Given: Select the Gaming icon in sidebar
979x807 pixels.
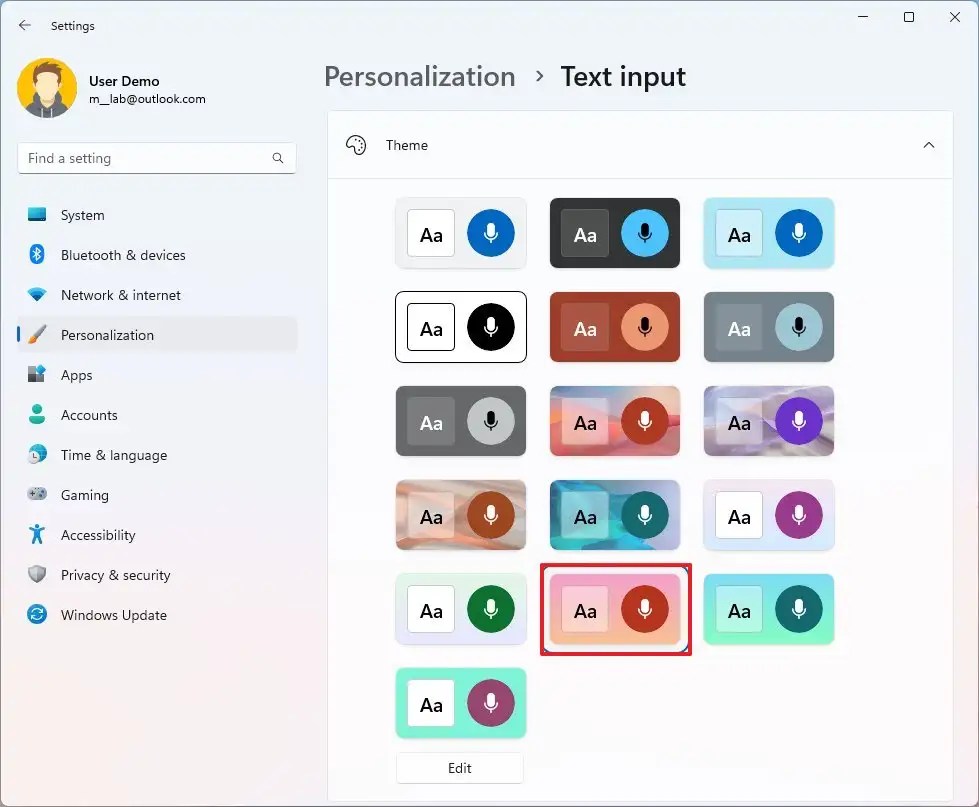Looking at the screenshot, I should coord(37,495).
